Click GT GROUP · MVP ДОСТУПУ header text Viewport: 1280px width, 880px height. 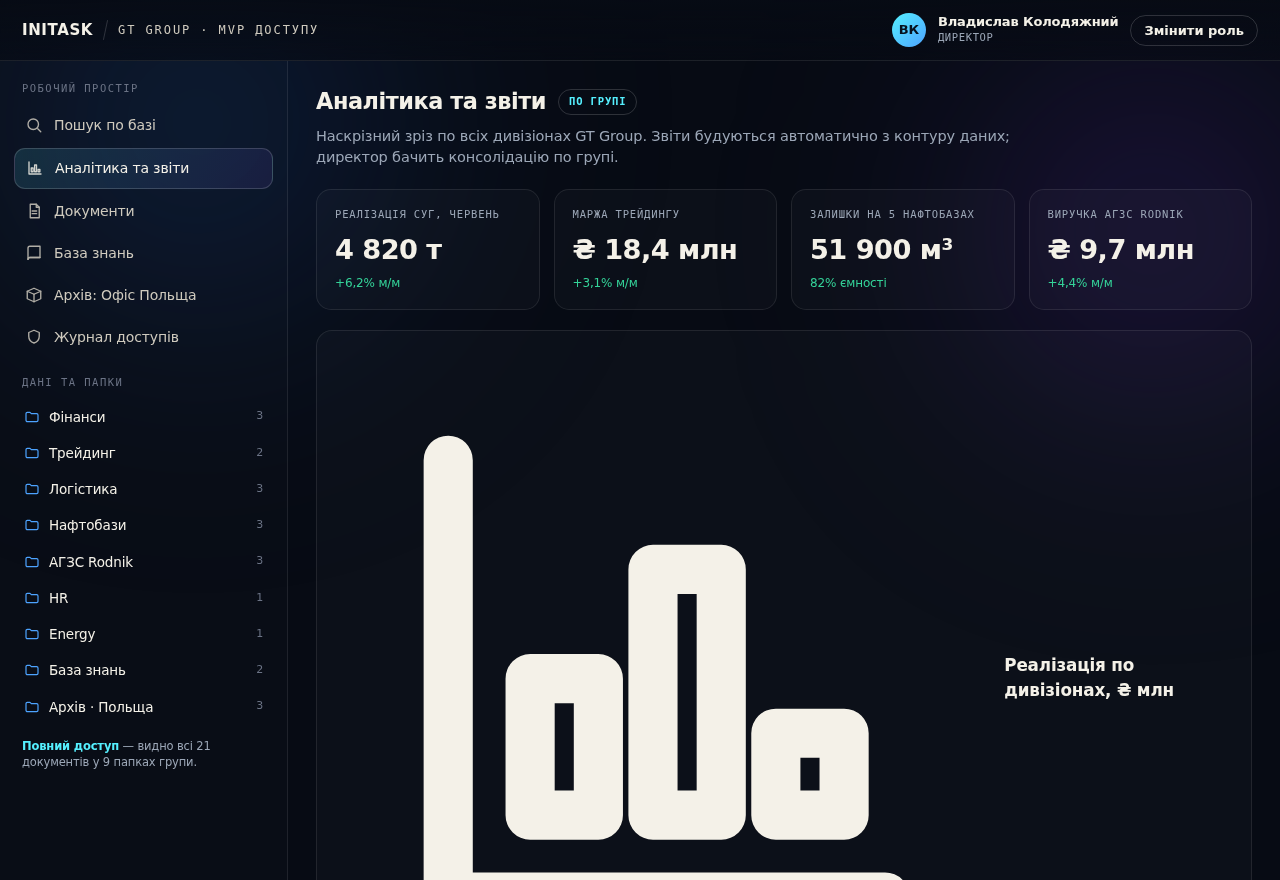pos(218,30)
